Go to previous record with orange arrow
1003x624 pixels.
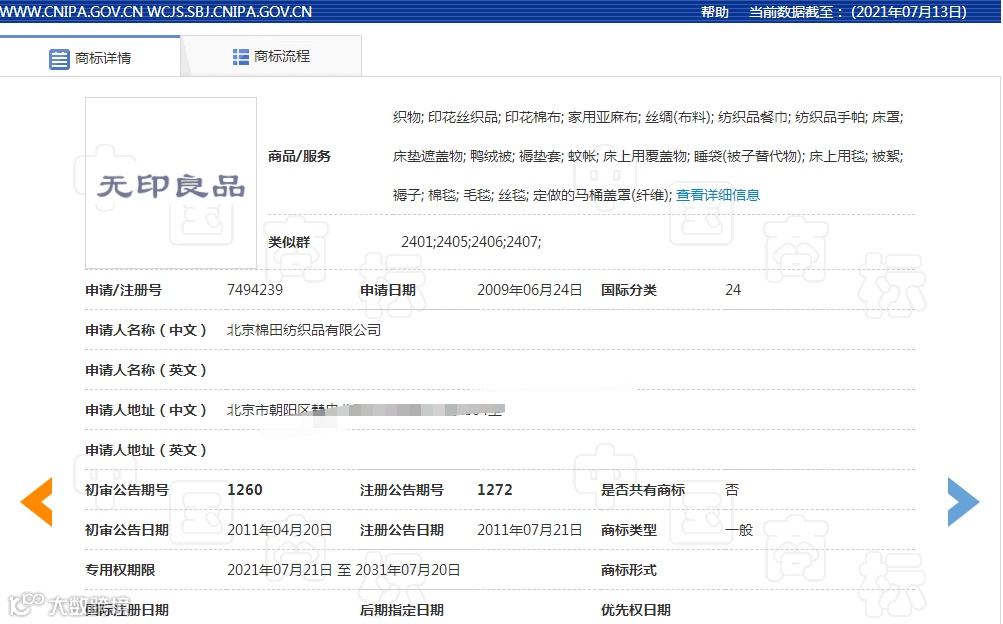pyautogui.click(x=36, y=502)
